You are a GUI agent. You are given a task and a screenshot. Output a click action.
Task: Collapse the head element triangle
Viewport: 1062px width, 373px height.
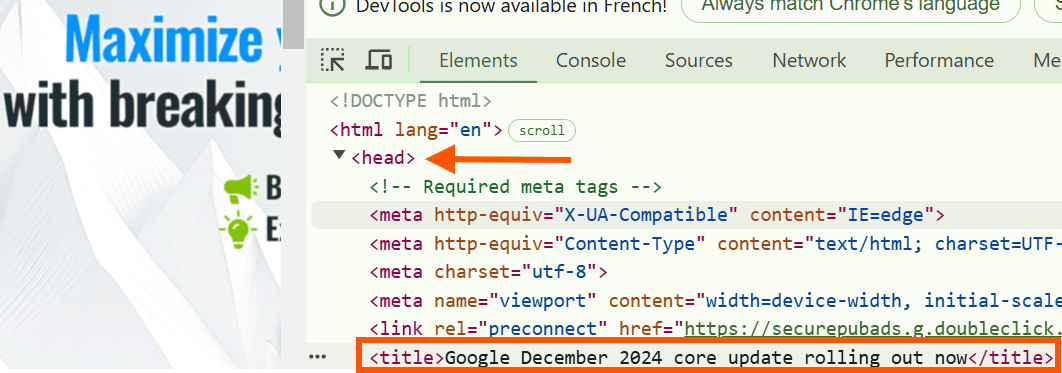[339, 156]
